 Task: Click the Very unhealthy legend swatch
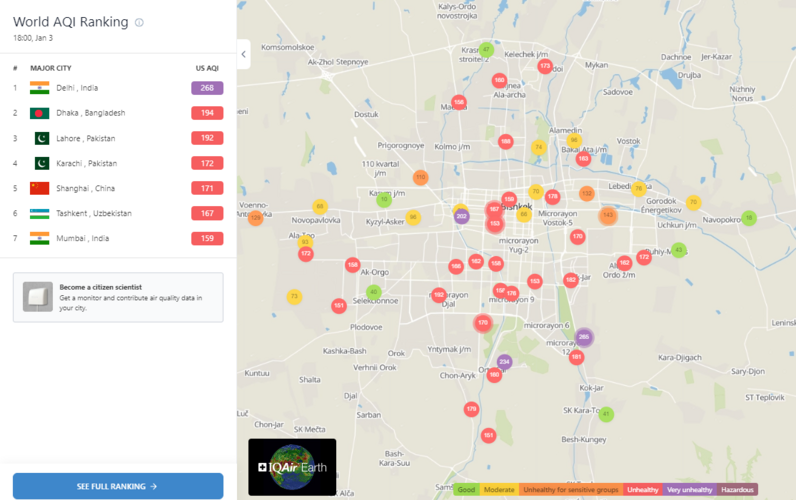point(690,490)
